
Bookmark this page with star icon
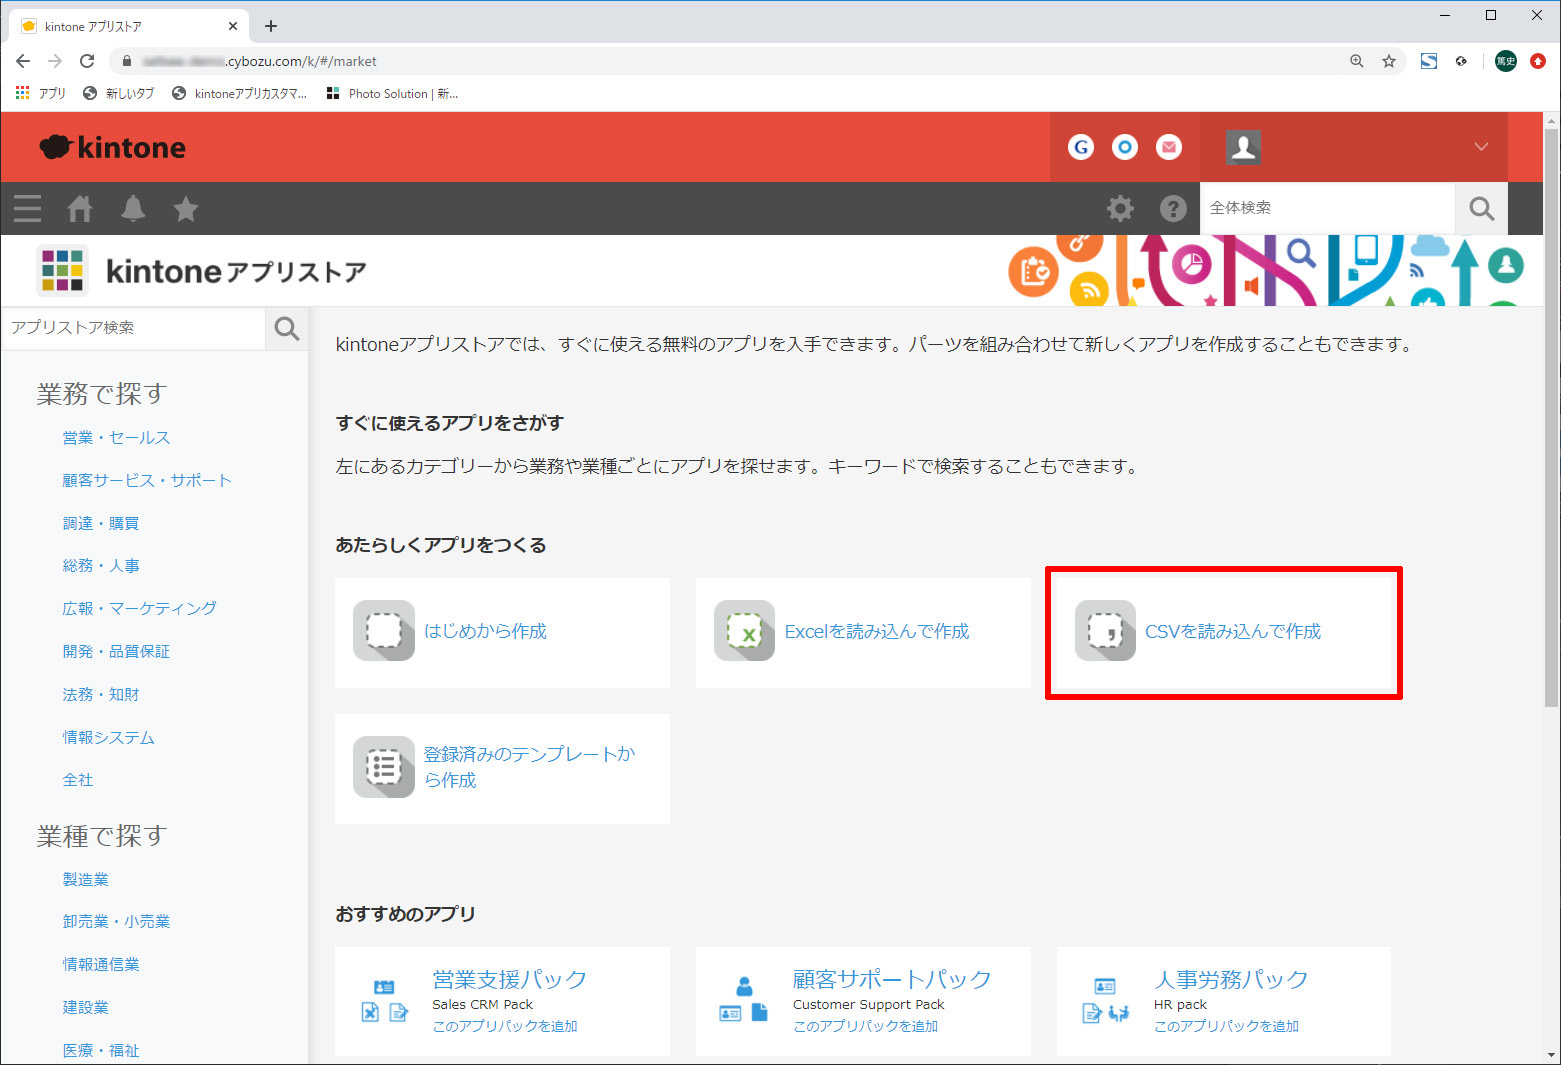(1389, 61)
